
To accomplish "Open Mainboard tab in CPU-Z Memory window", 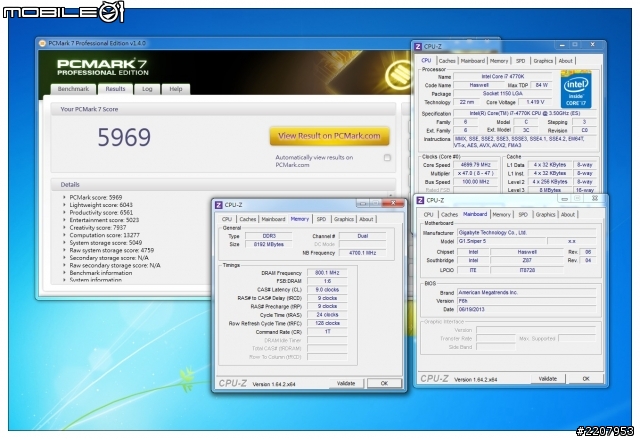I will [273, 219].
